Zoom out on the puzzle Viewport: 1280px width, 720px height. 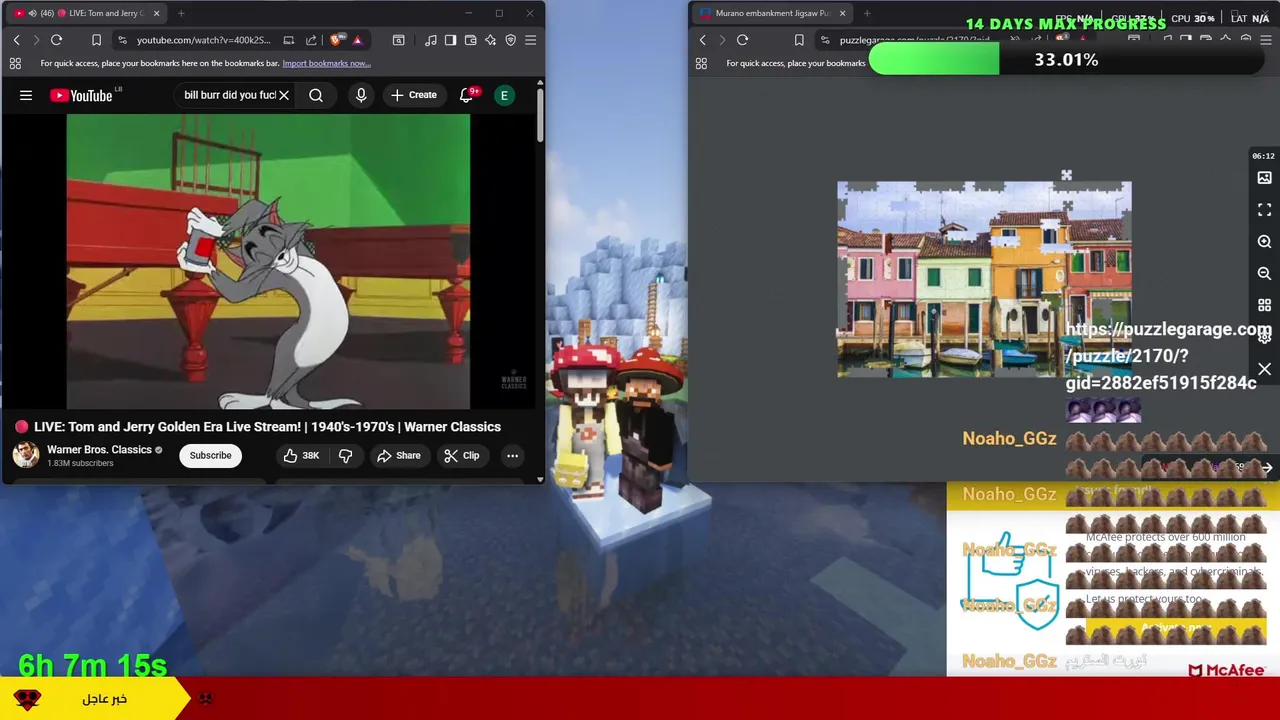click(1264, 273)
